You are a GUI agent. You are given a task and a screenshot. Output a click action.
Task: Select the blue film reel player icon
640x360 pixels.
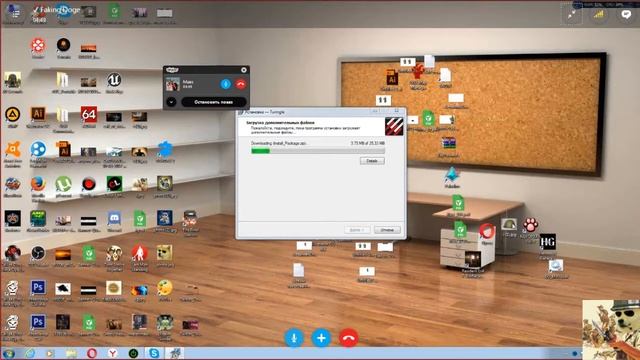click(x=38, y=149)
